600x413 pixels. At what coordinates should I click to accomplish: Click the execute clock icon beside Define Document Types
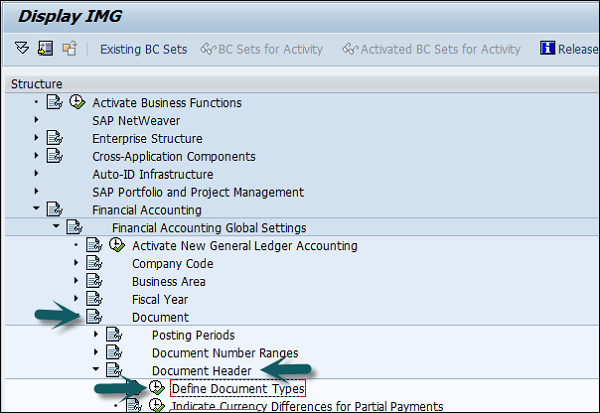(x=157, y=388)
